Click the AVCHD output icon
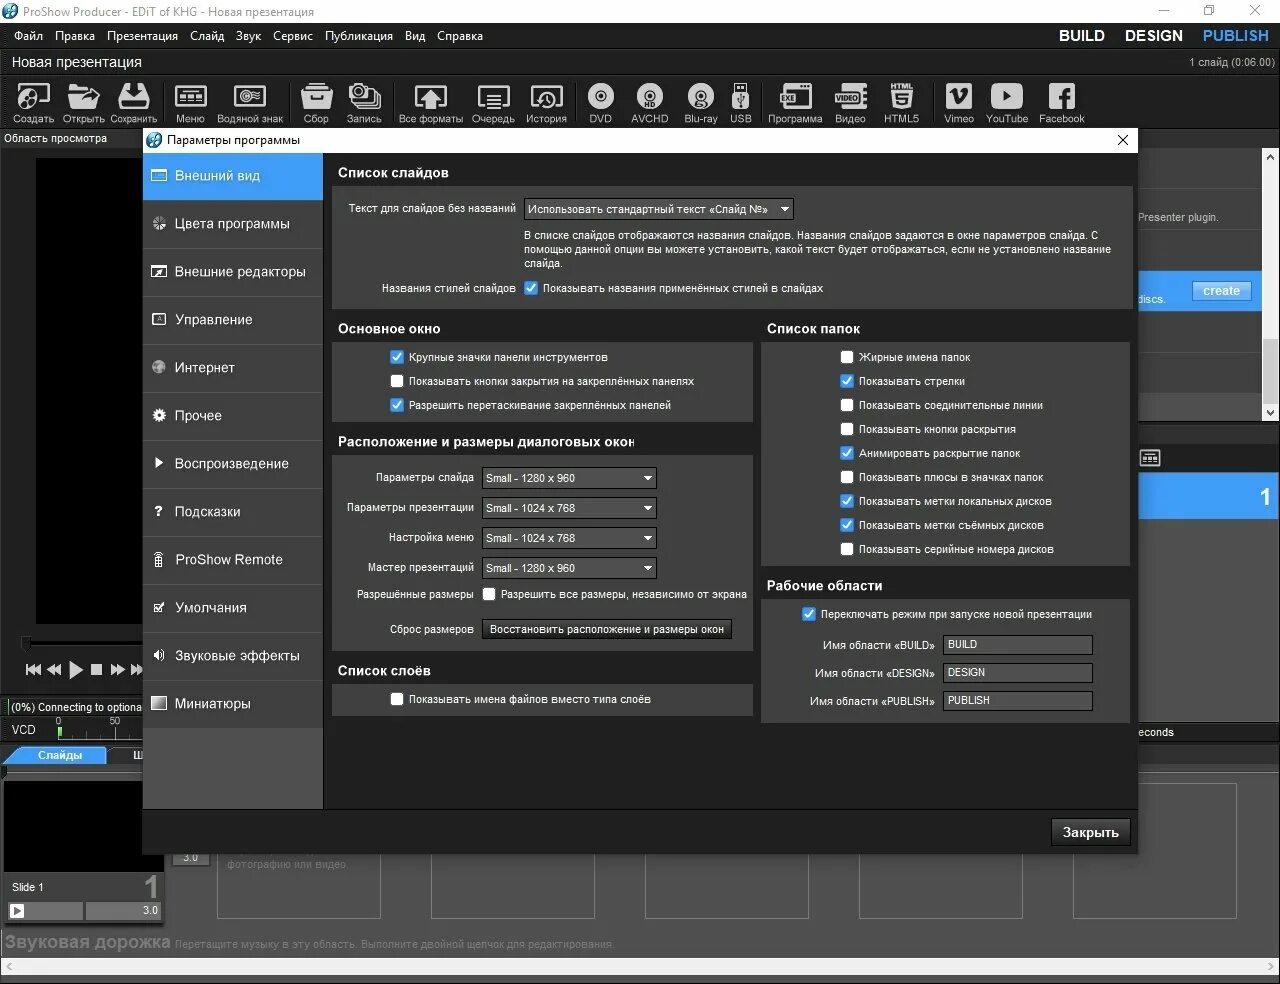This screenshot has width=1280, height=984. tap(650, 103)
